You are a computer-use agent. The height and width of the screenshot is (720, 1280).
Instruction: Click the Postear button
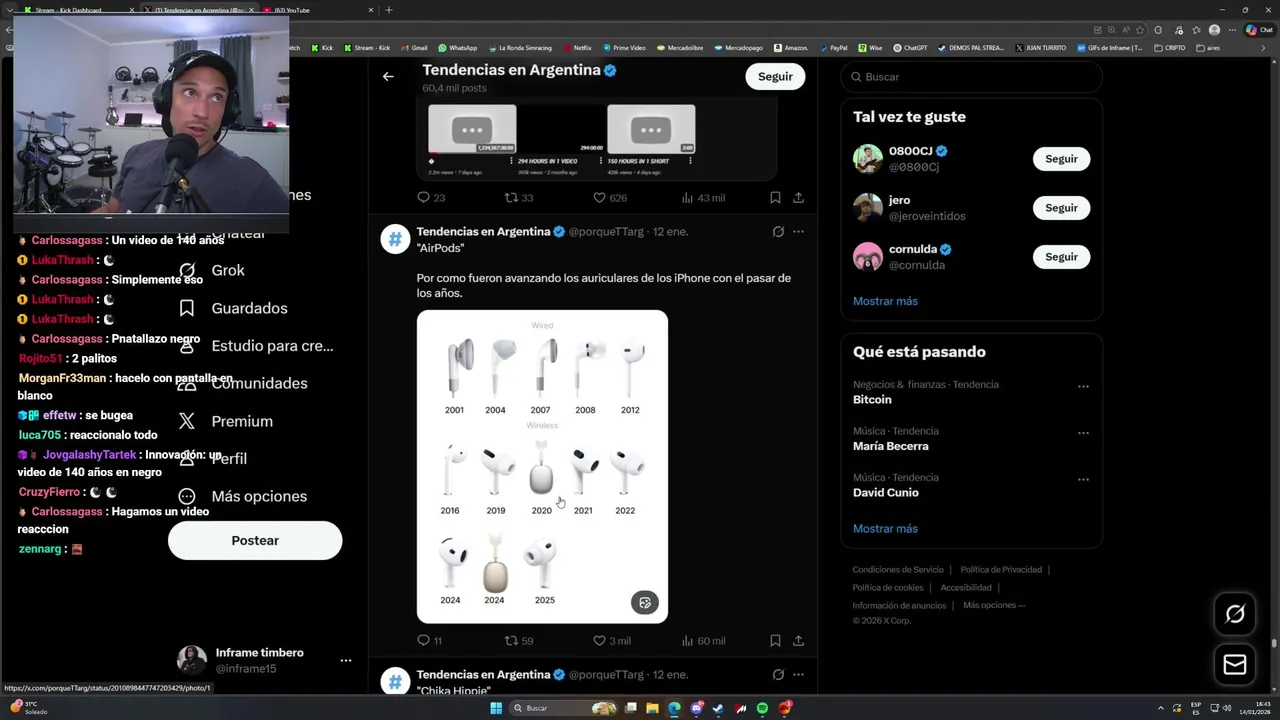[x=255, y=540]
